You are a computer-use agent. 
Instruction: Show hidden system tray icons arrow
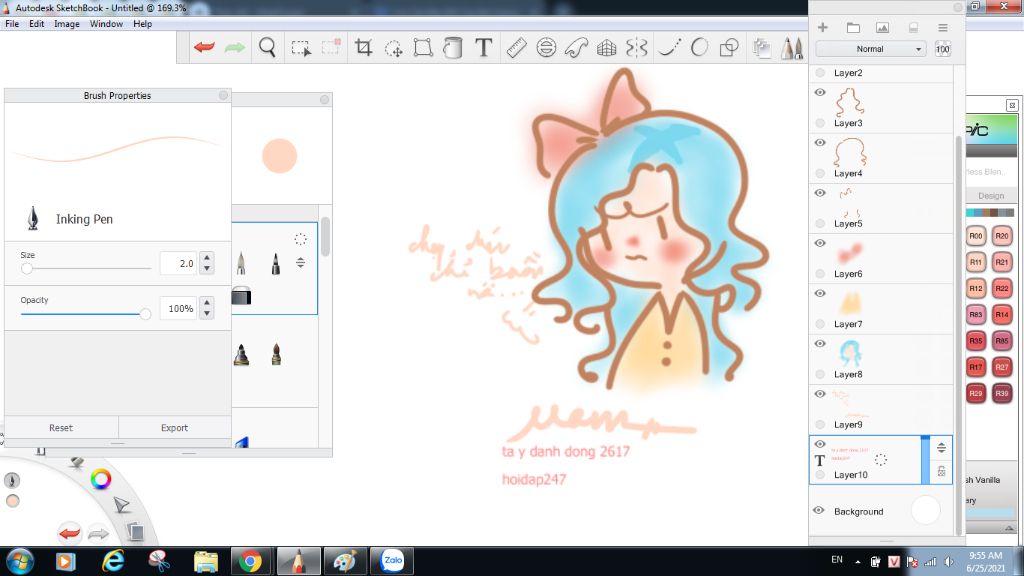pyautogui.click(x=857, y=562)
